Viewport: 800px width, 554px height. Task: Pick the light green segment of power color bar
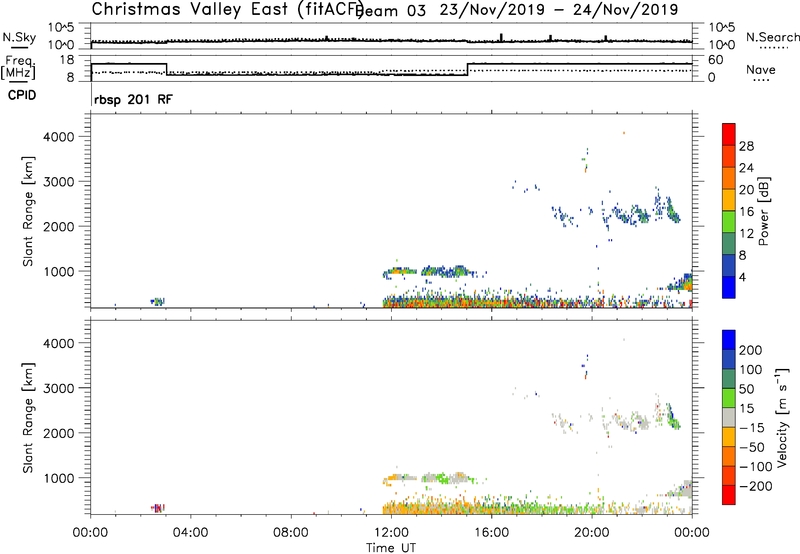click(729, 221)
